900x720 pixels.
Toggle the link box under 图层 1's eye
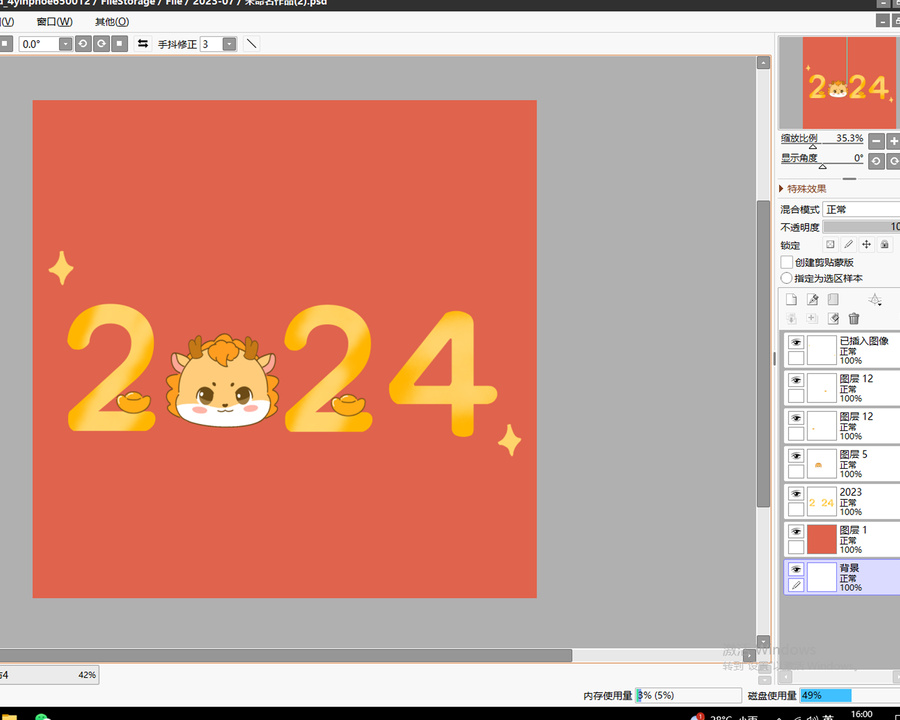tap(796, 547)
